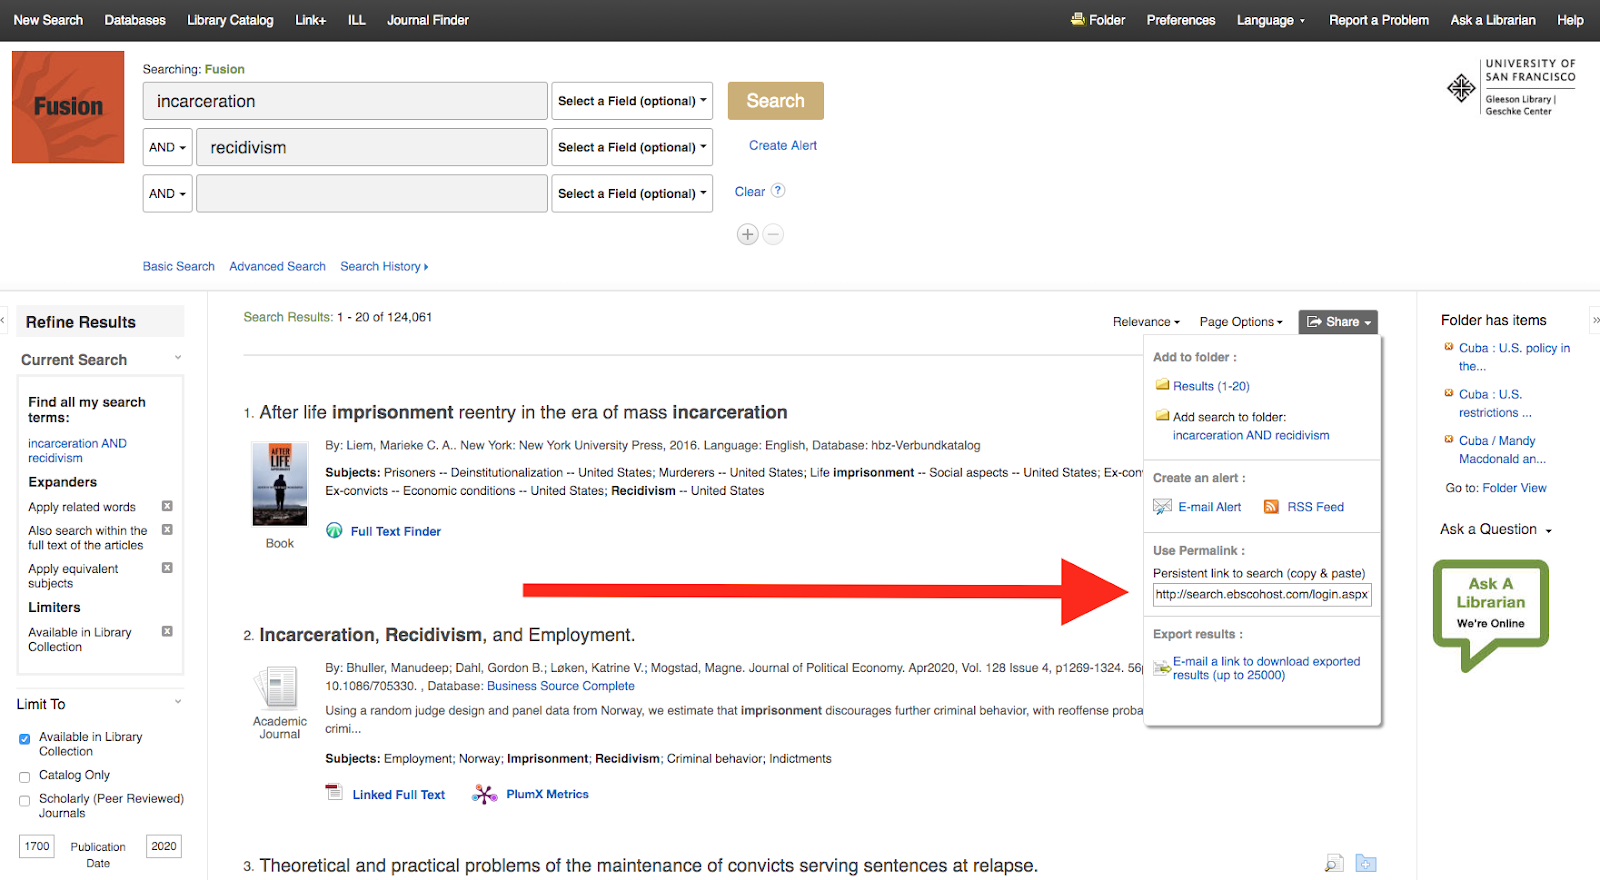Click the export results e-mail icon
The height and width of the screenshot is (880, 1600).
click(1162, 668)
